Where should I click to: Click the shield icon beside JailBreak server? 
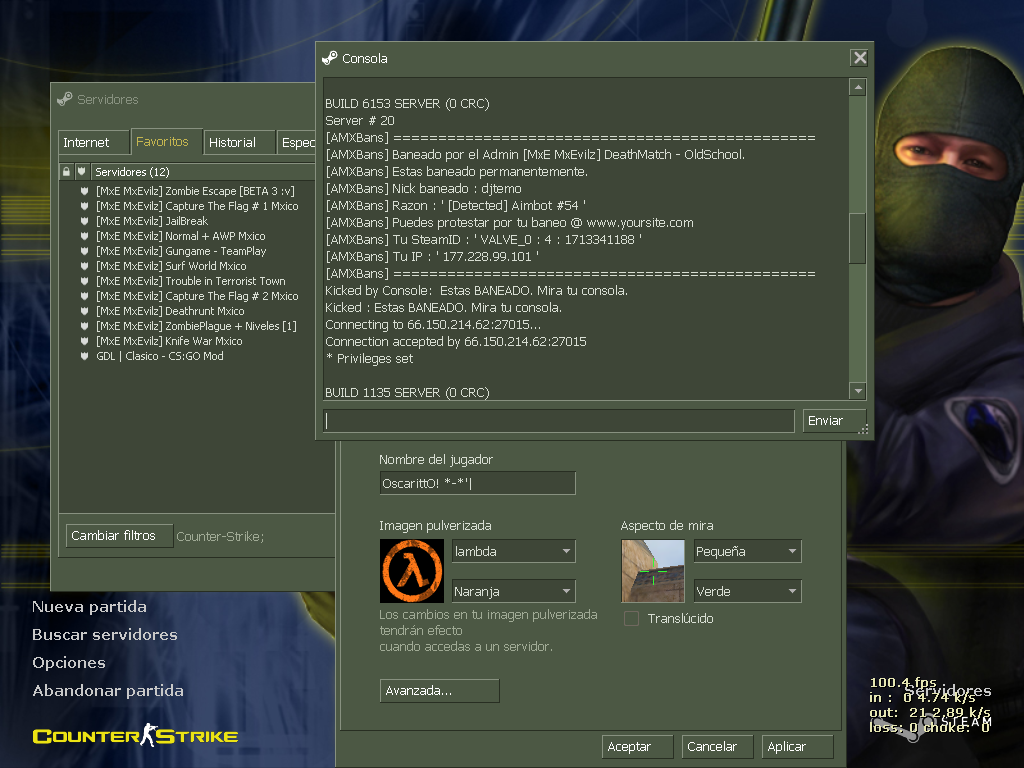pyautogui.click(x=84, y=221)
